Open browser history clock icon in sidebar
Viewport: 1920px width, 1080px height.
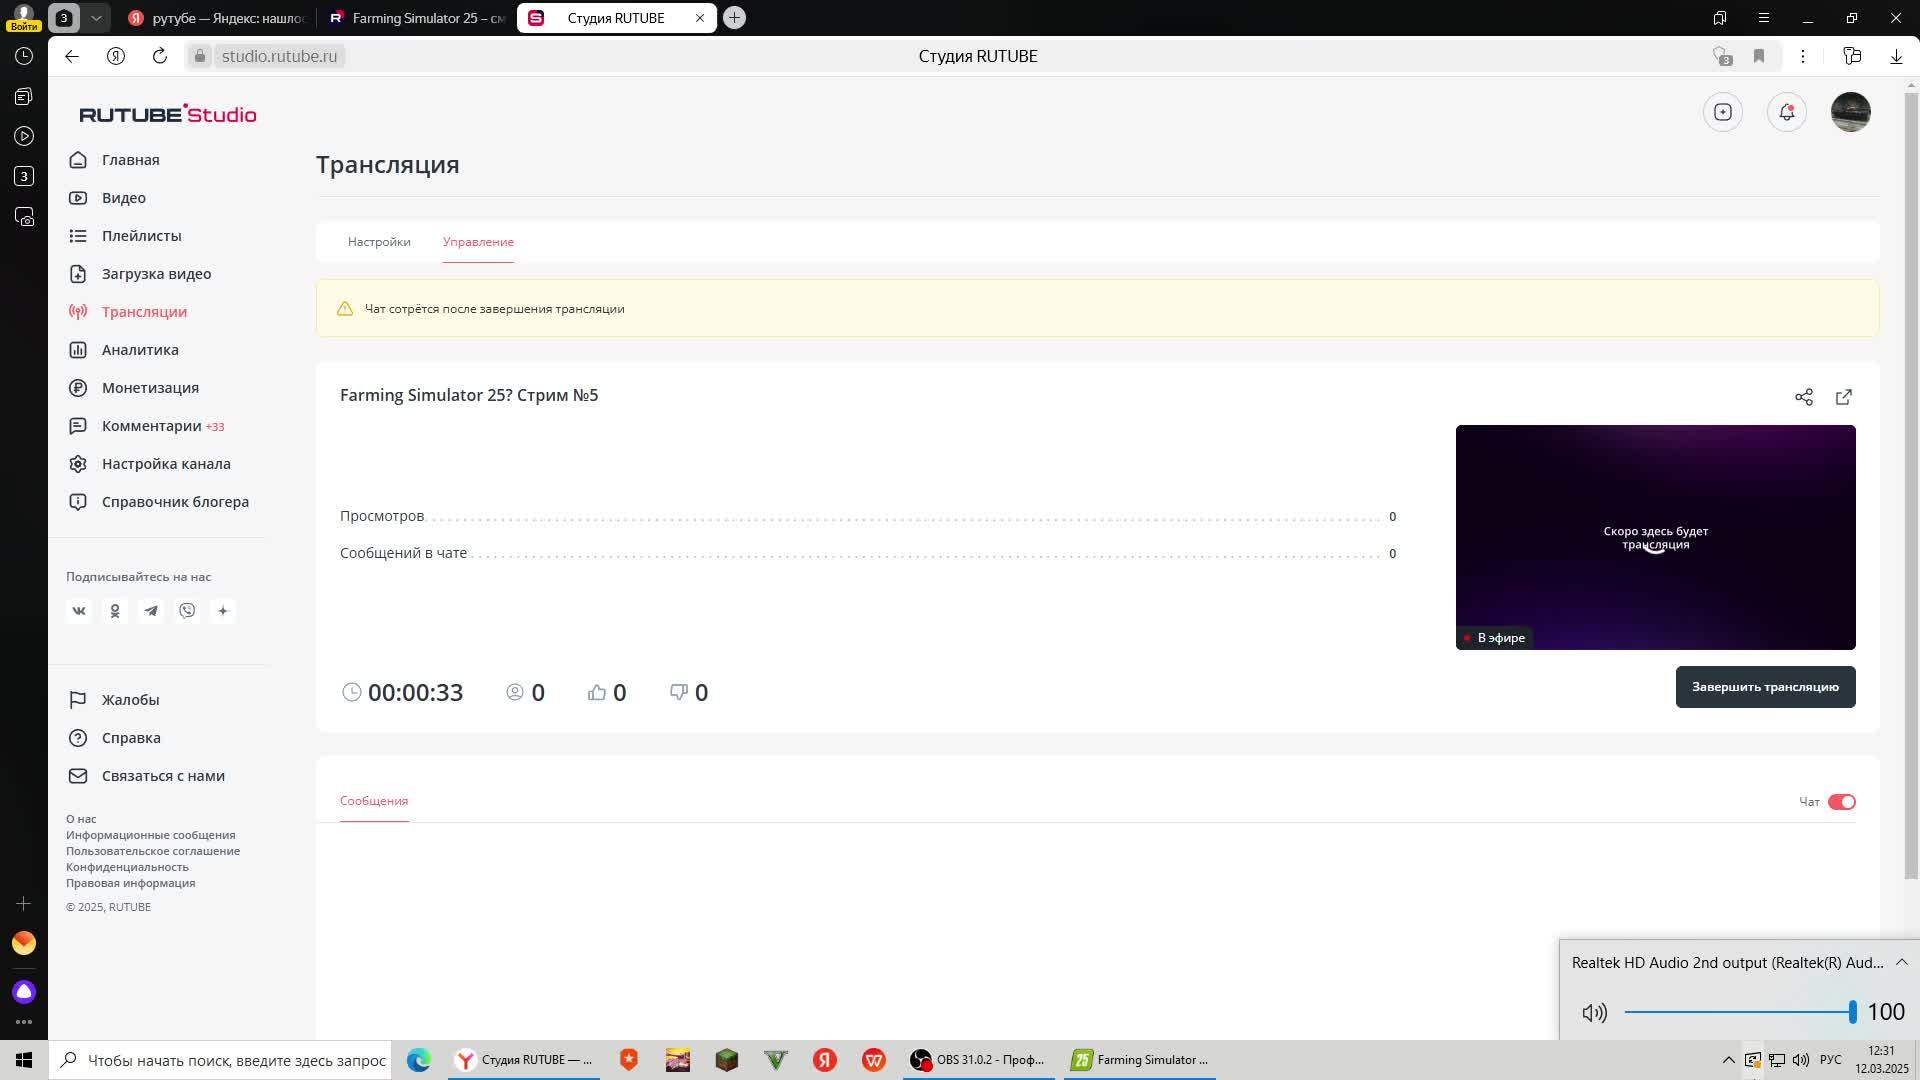[x=24, y=56]
